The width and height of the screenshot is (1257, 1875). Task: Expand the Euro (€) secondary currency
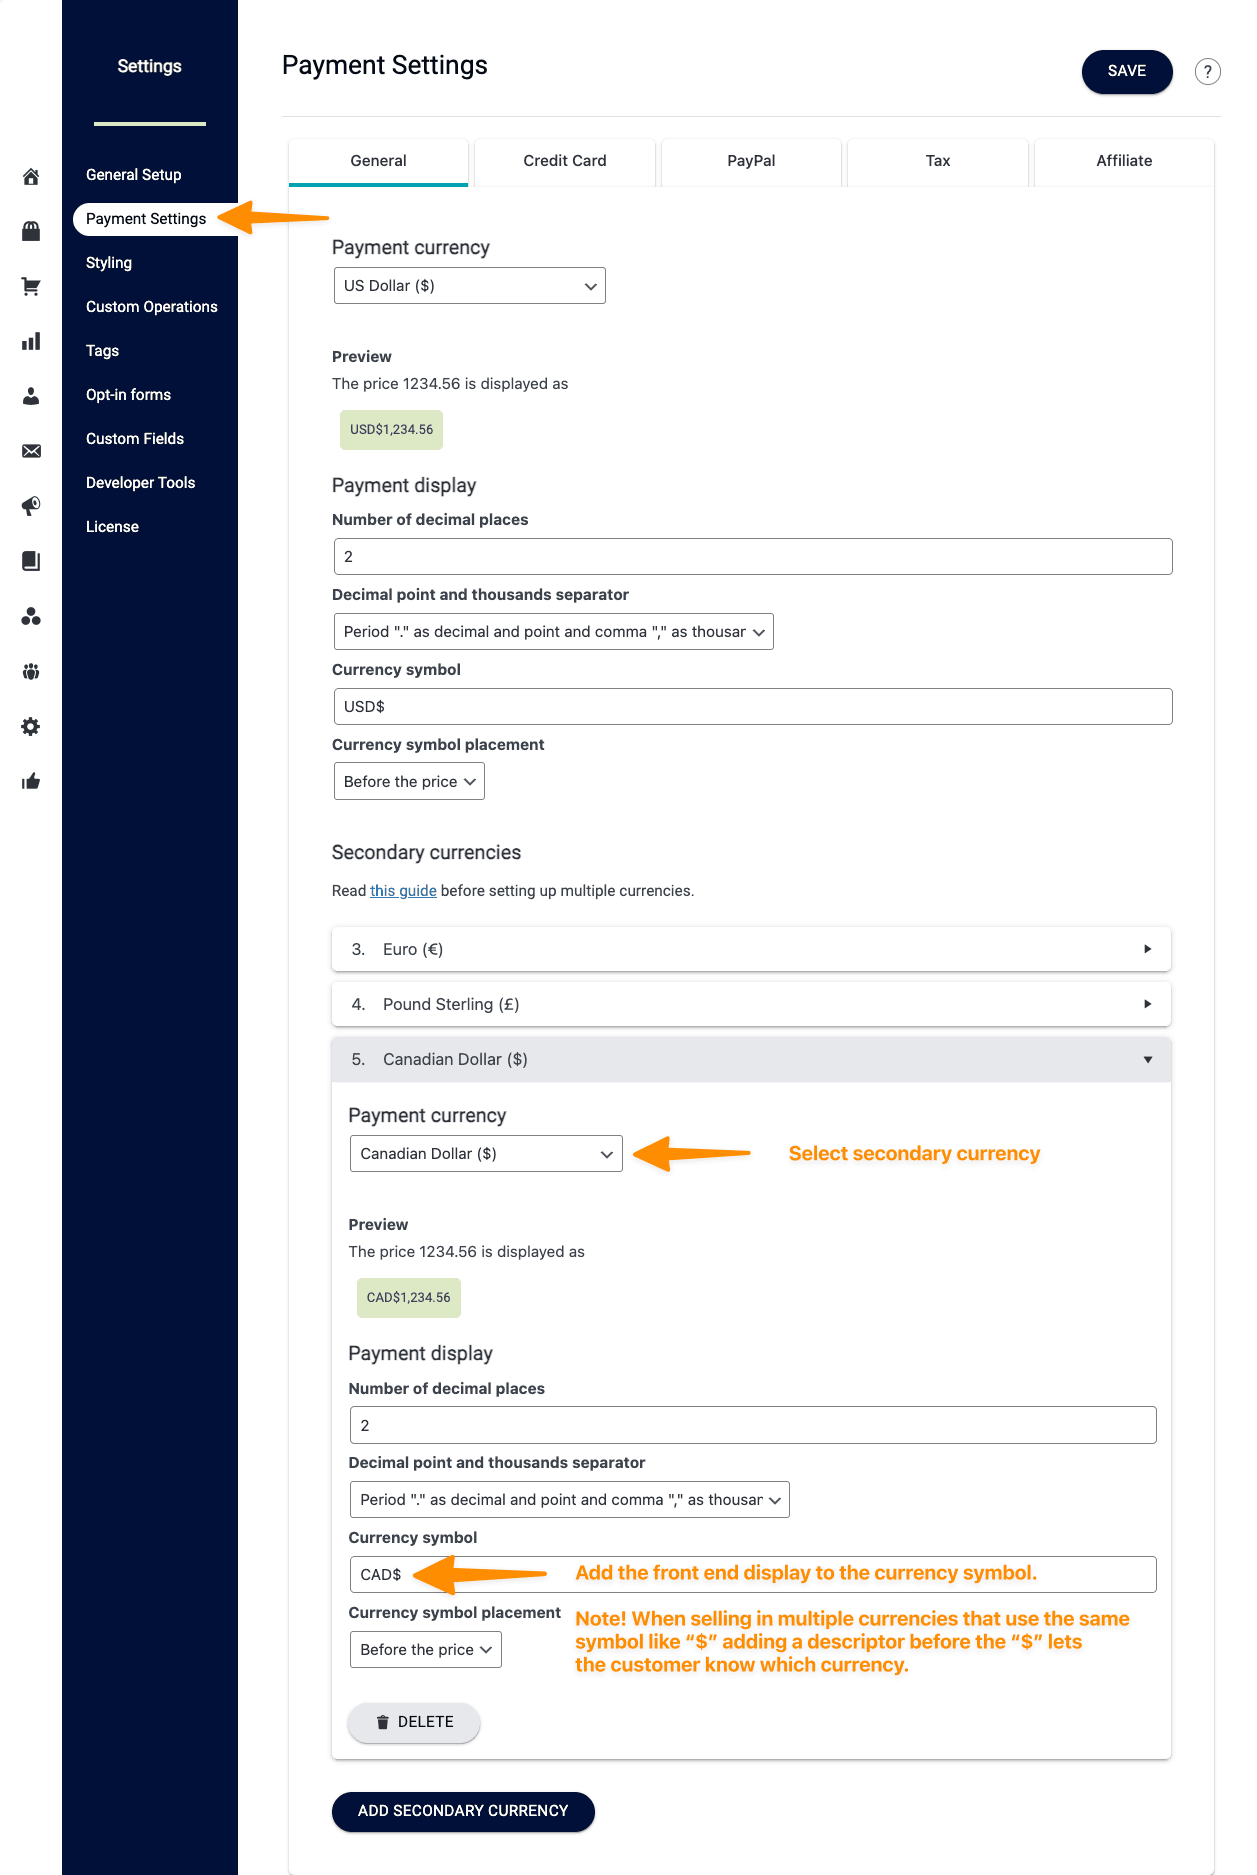pos(750,949)
